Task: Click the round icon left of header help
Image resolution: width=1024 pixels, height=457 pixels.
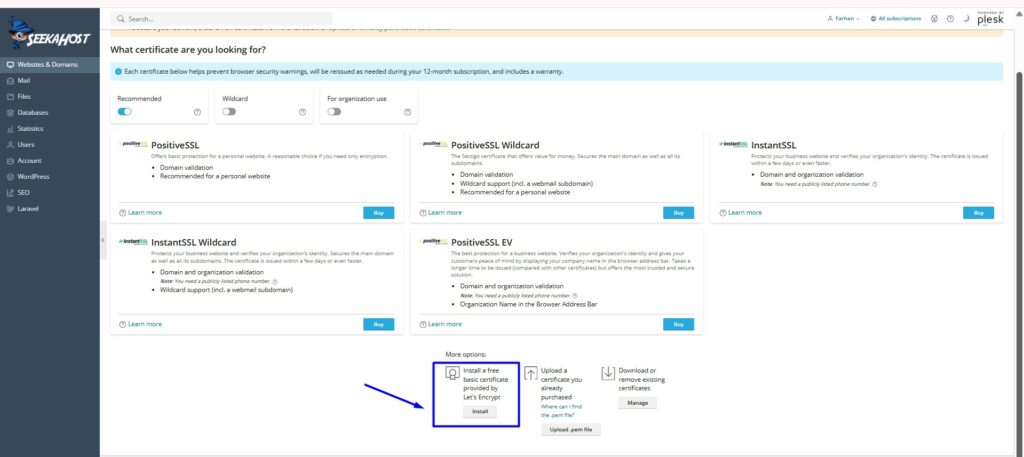Action: (935, 19)
